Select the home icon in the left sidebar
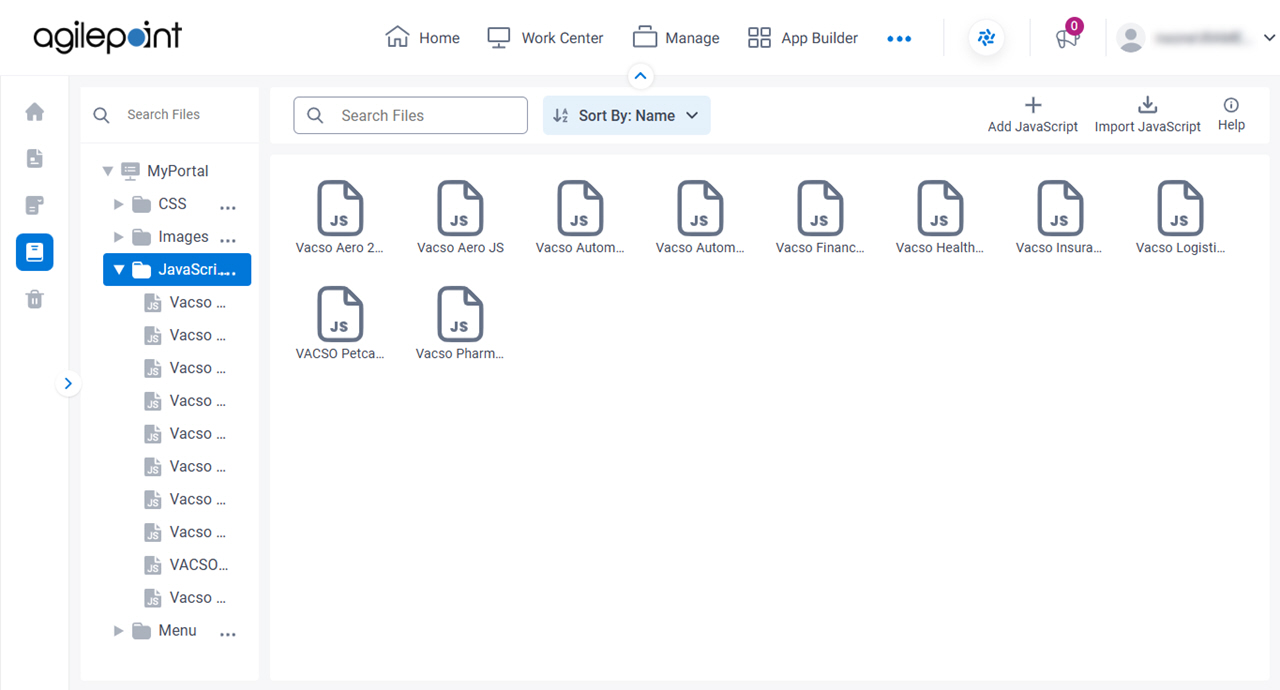This screenshot has width=1280, height=690. click(35, 111)
